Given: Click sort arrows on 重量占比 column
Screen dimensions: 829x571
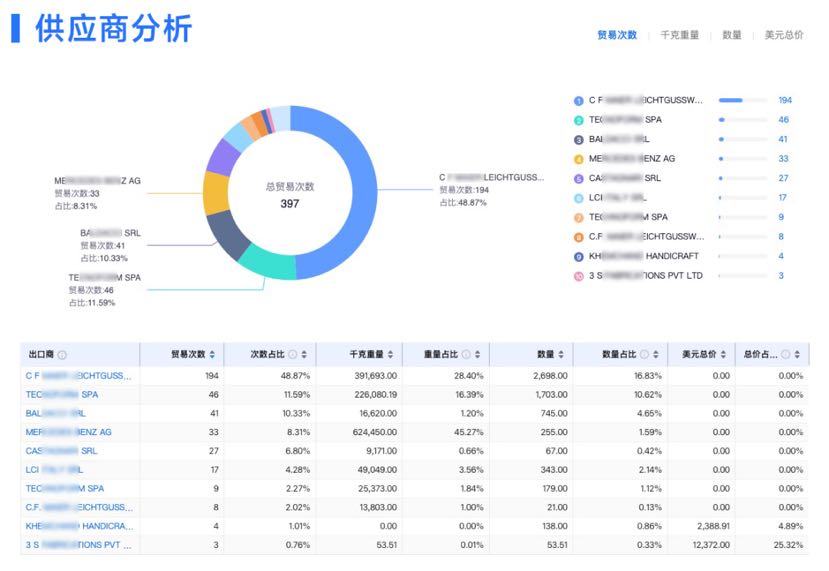Looking at the screenshot, I should [x=478, y=355].
